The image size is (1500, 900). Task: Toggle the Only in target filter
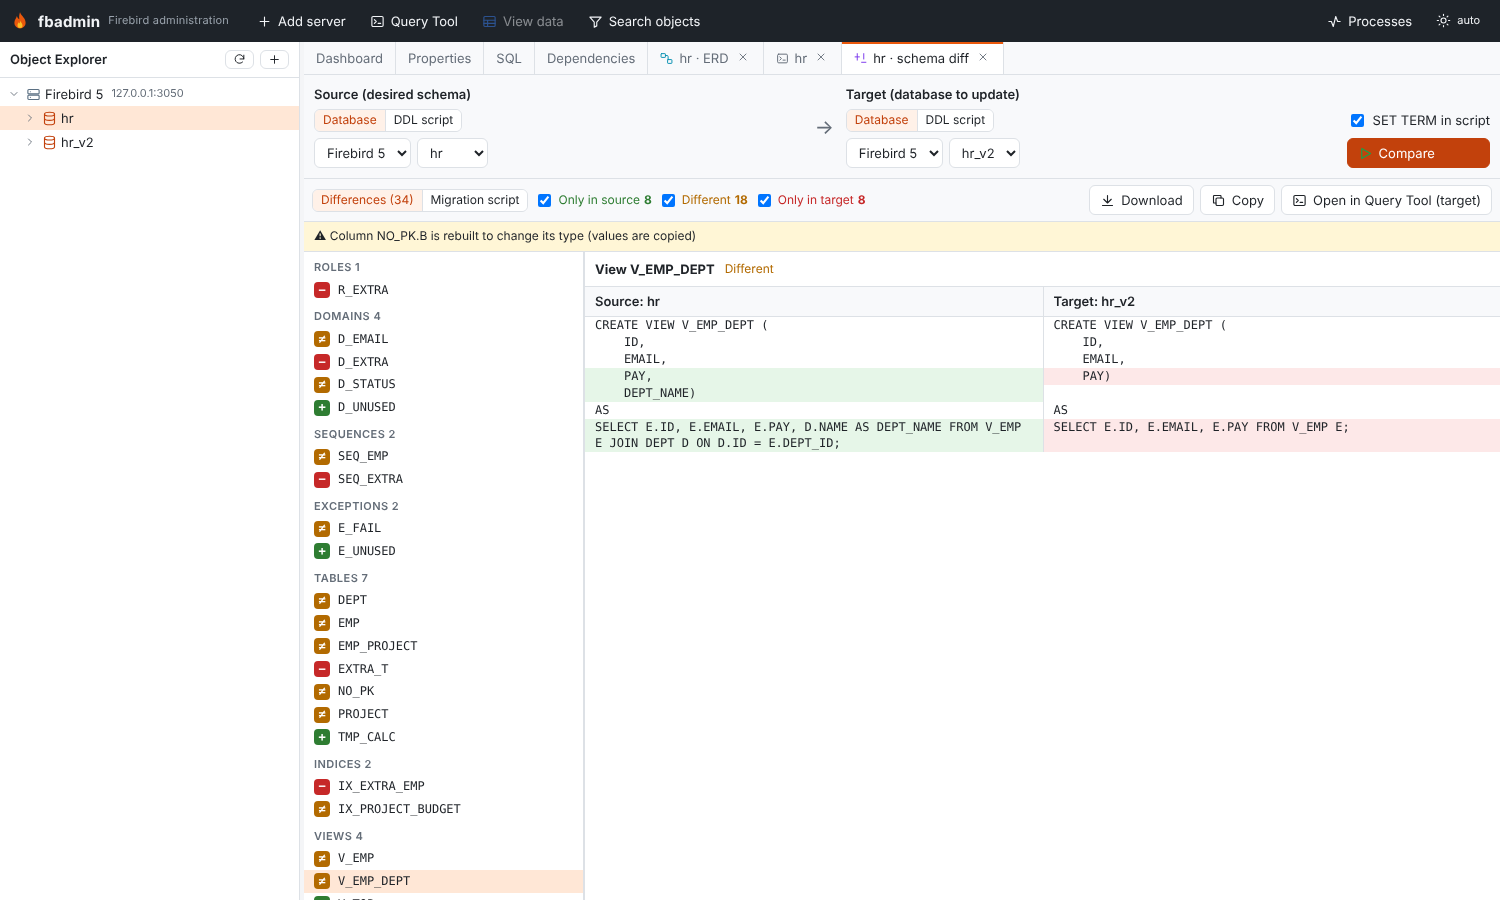(x=764, y=200)
